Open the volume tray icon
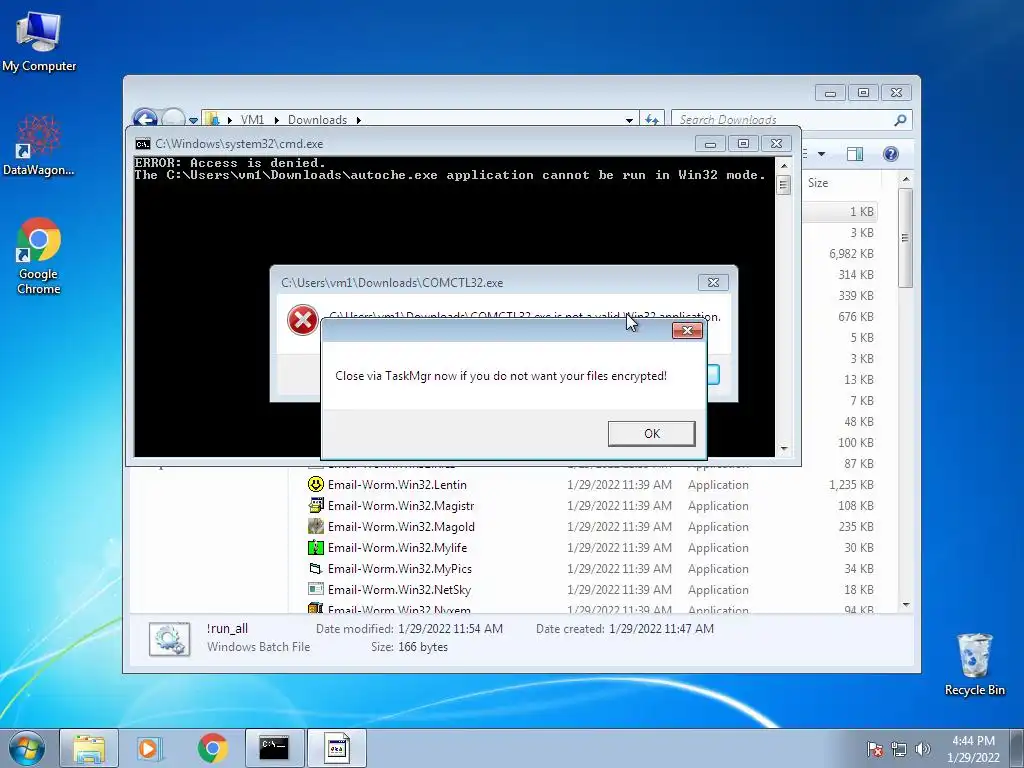Image resolution: width=1024 pixels, height=768 pixels. click(922, 749)
